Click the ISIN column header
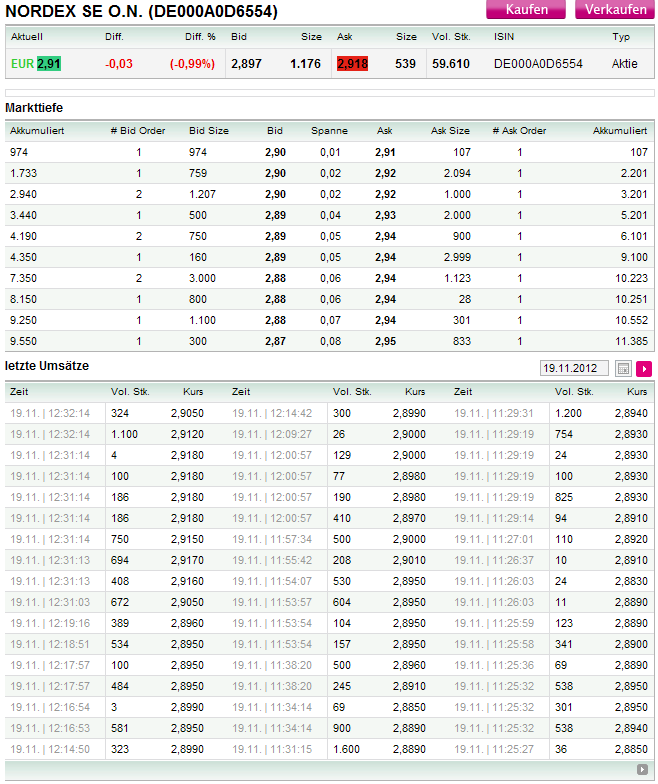 point(504,36)
